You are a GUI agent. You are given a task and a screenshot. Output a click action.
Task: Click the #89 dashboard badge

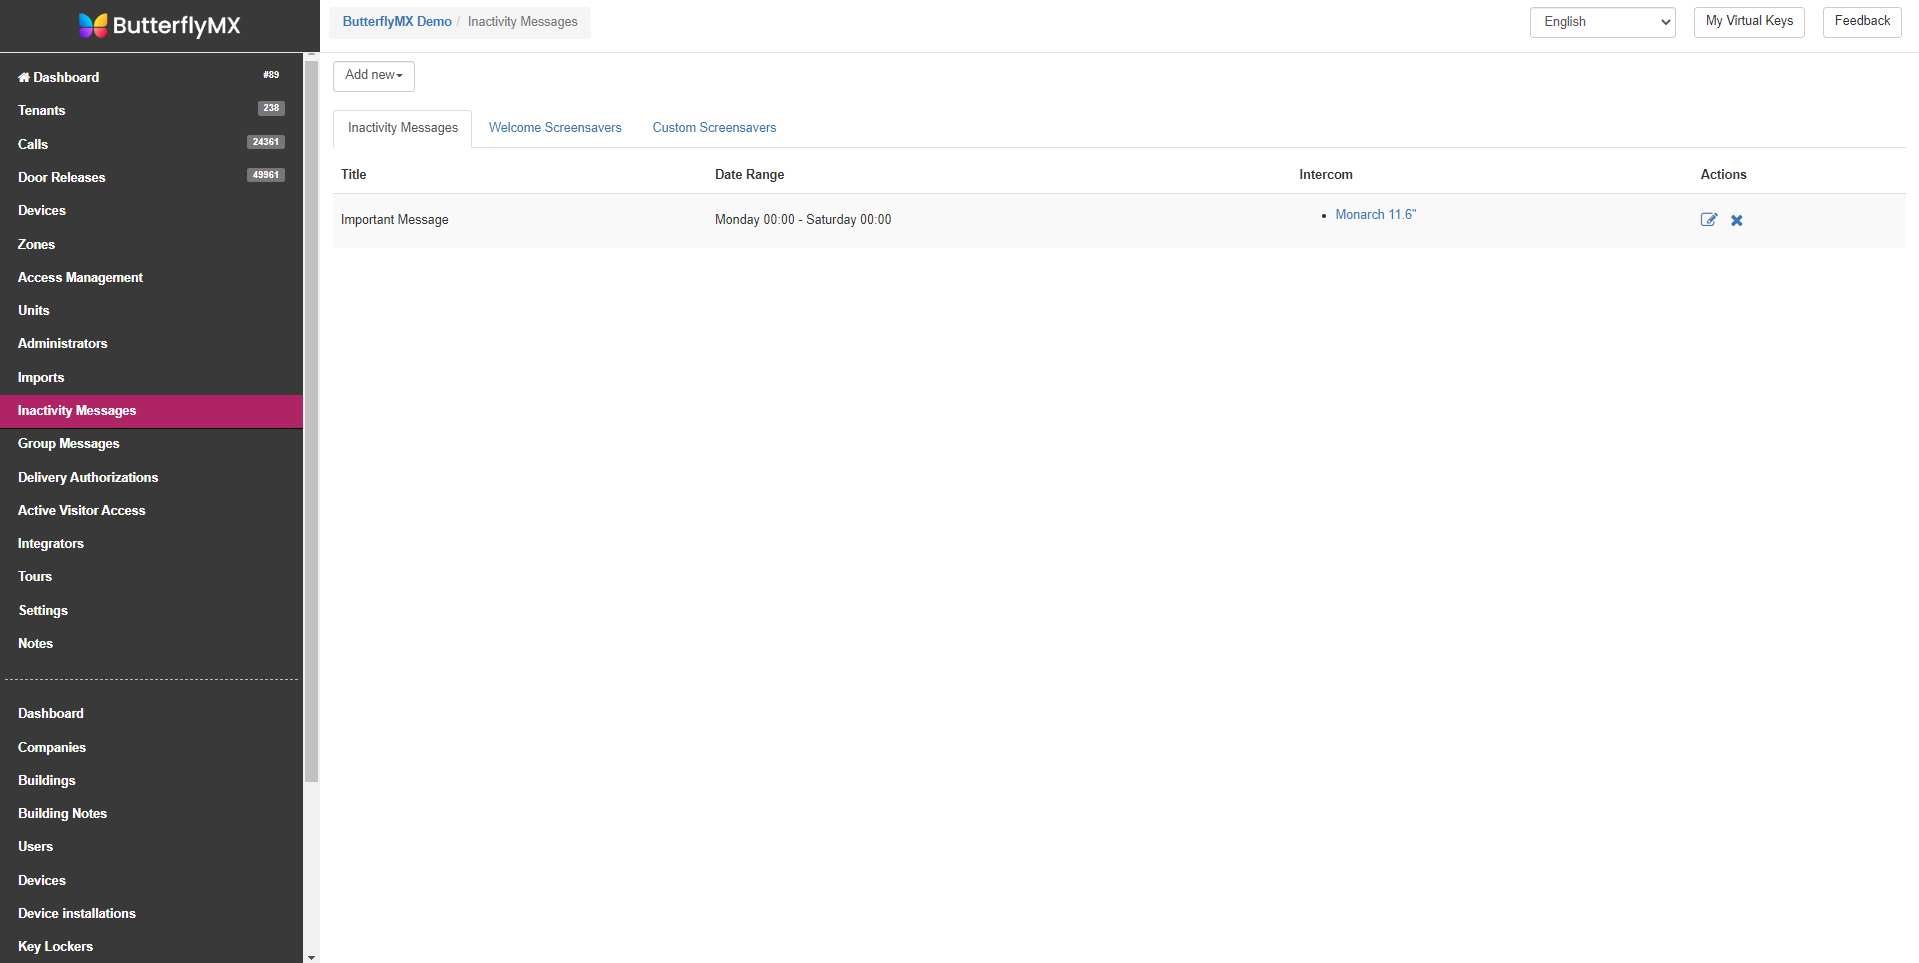tap(271, 75)
